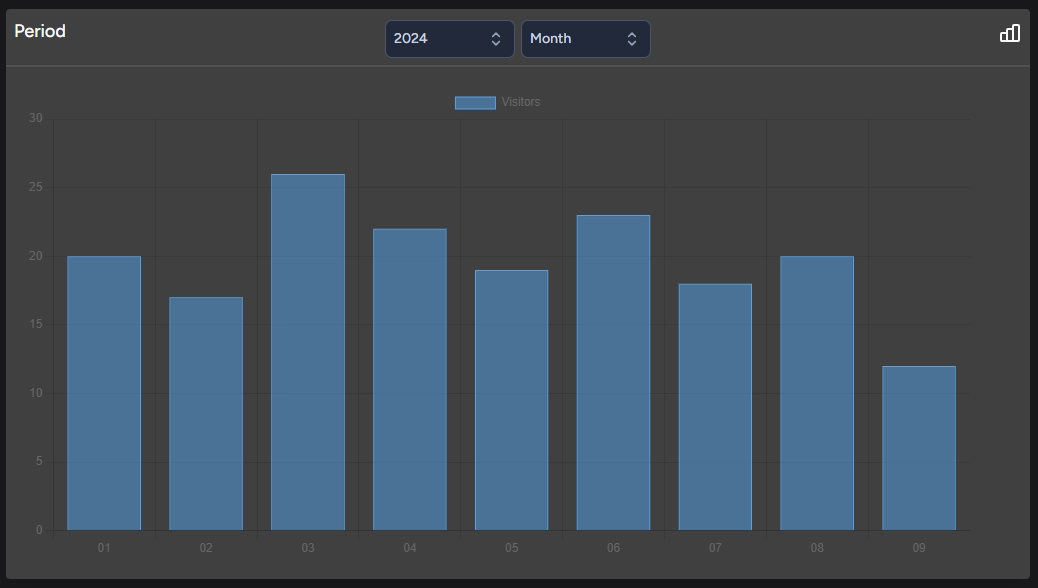
Task: Click the shortest bar for month 09
Action: [919, 448]
